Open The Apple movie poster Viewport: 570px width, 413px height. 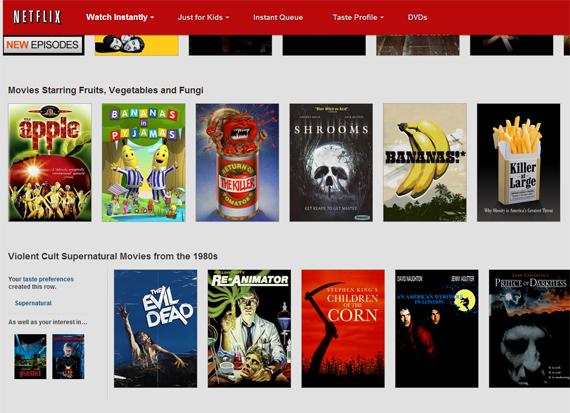pos(50,163)
